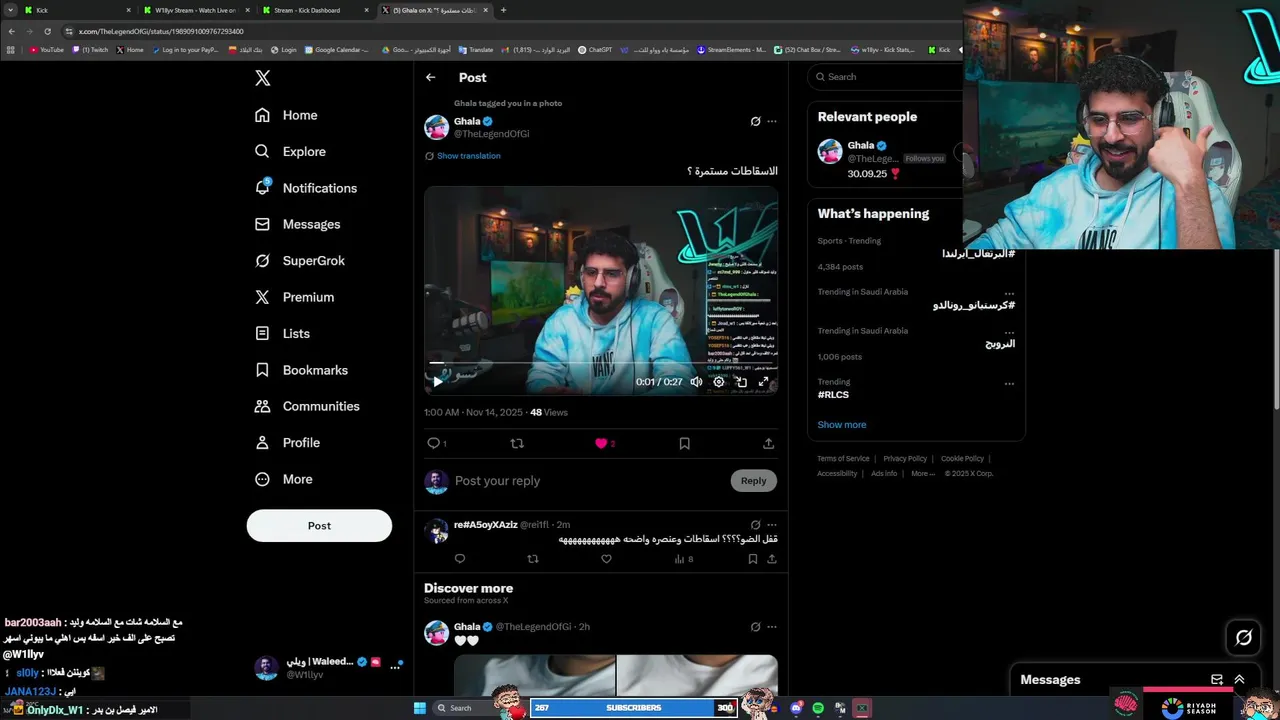Expand the More menu in sidebar

click(x=284, y=479)
